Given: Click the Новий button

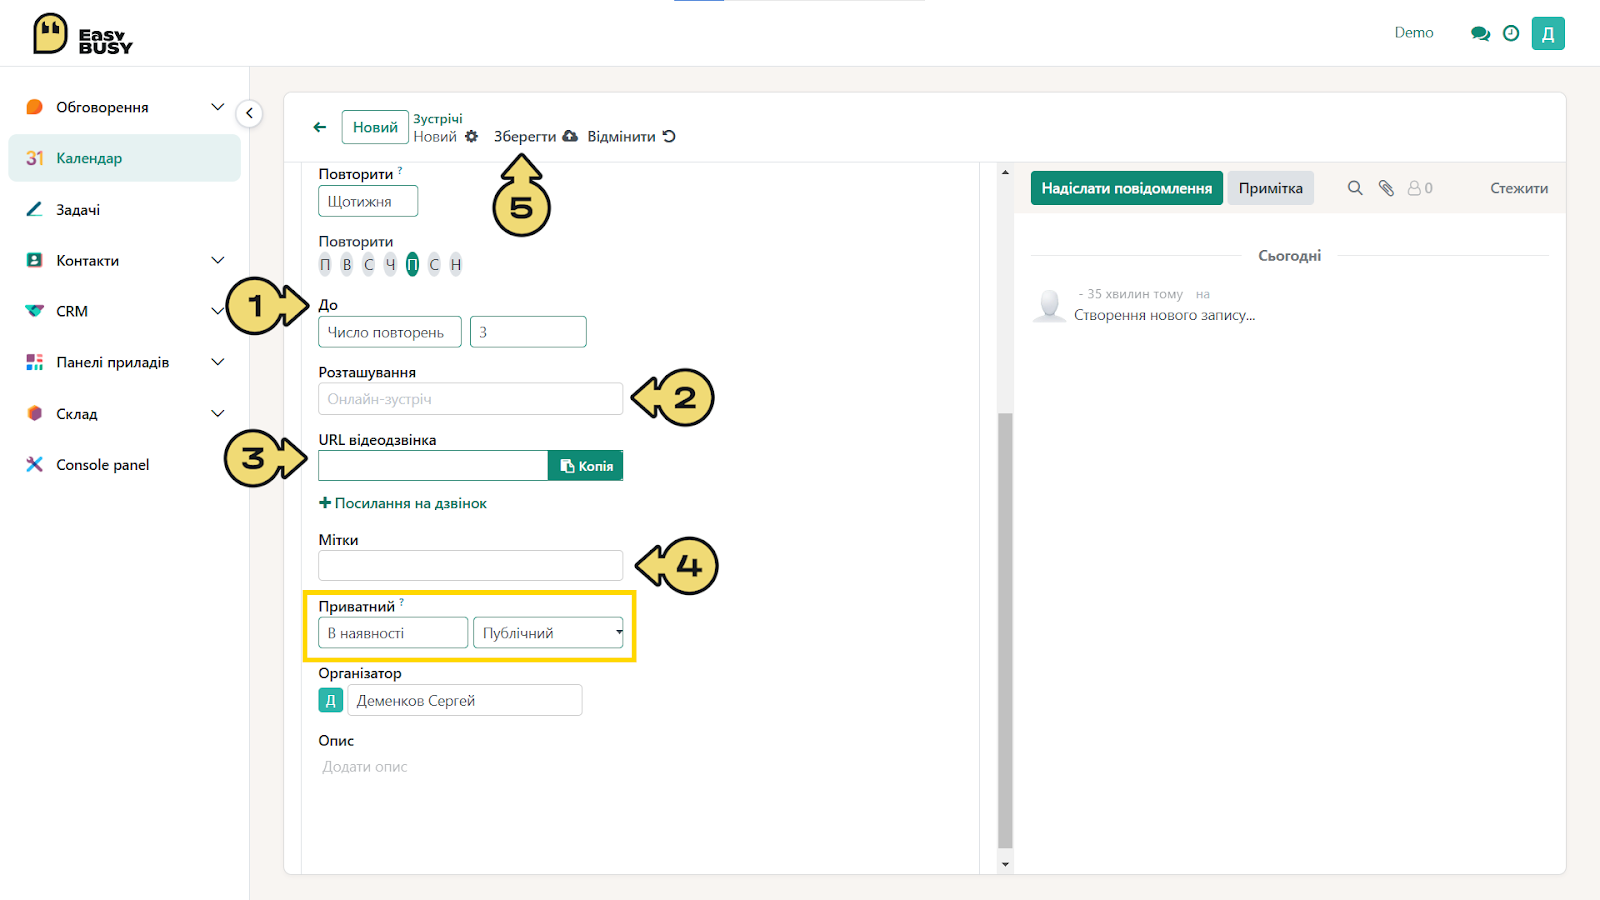Looking at the screenshot, I should [x=375, y=127].
